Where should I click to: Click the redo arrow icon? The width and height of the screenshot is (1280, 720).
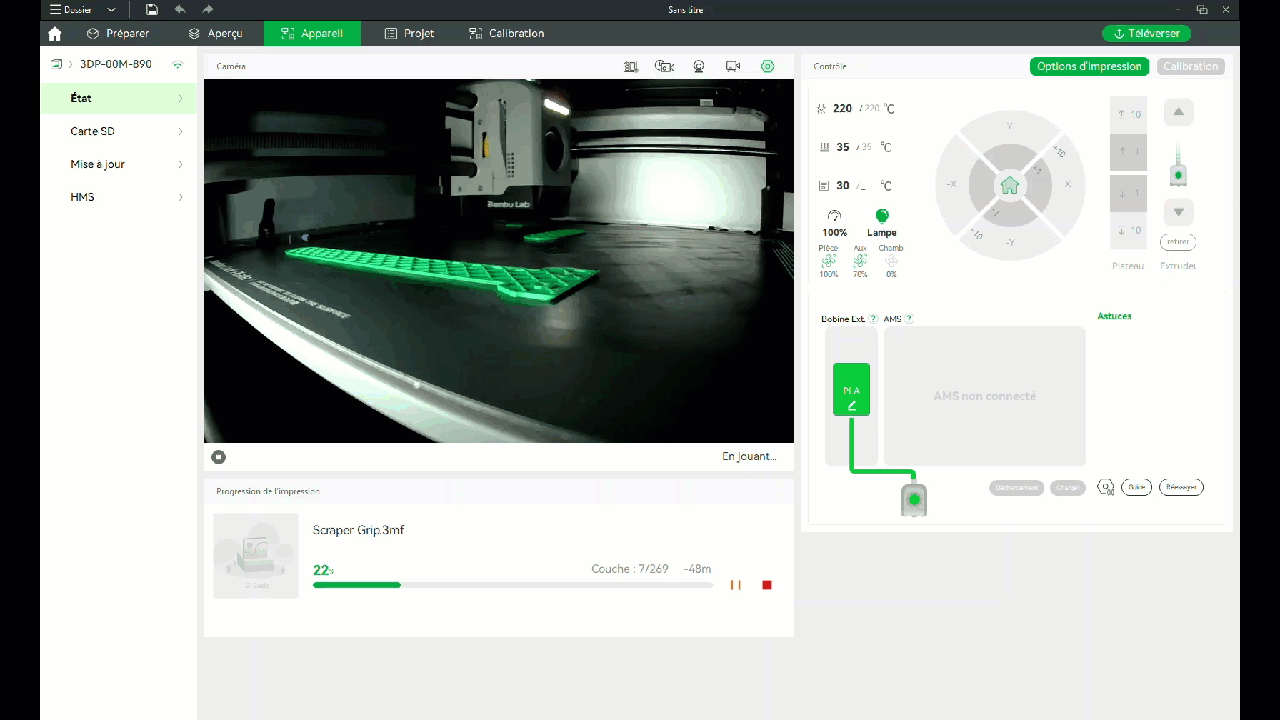pyautogui.click(x=208, y=9)
